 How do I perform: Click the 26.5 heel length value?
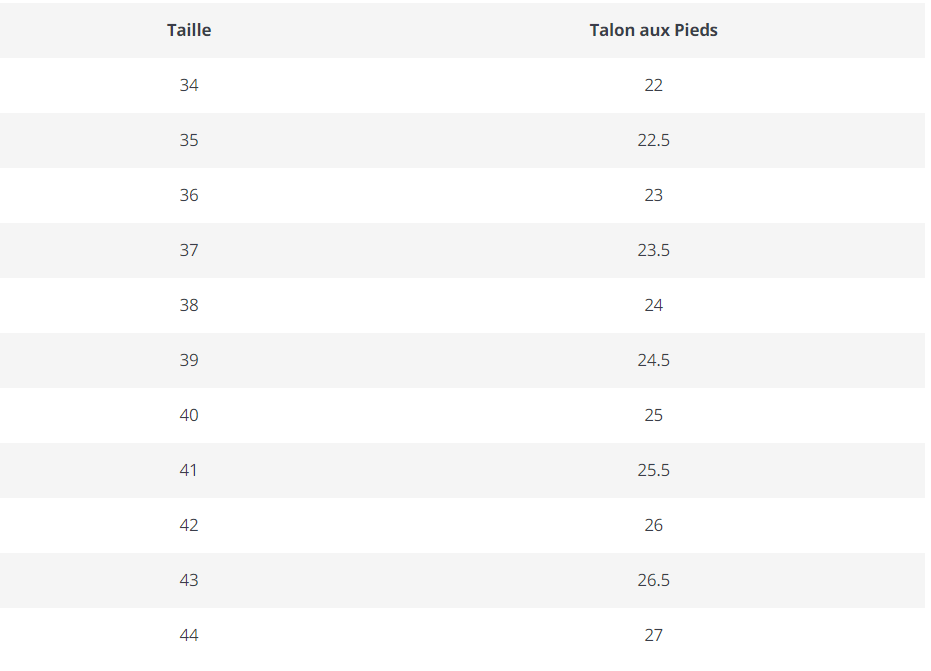[653, 580]
